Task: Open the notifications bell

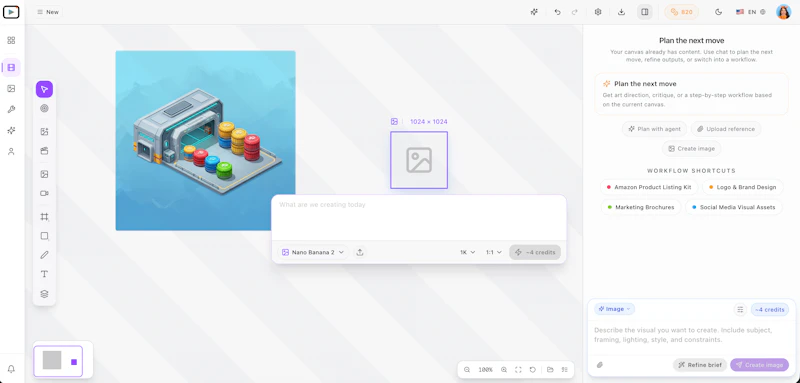Action: pyautogui.click(x=11, y=369)
